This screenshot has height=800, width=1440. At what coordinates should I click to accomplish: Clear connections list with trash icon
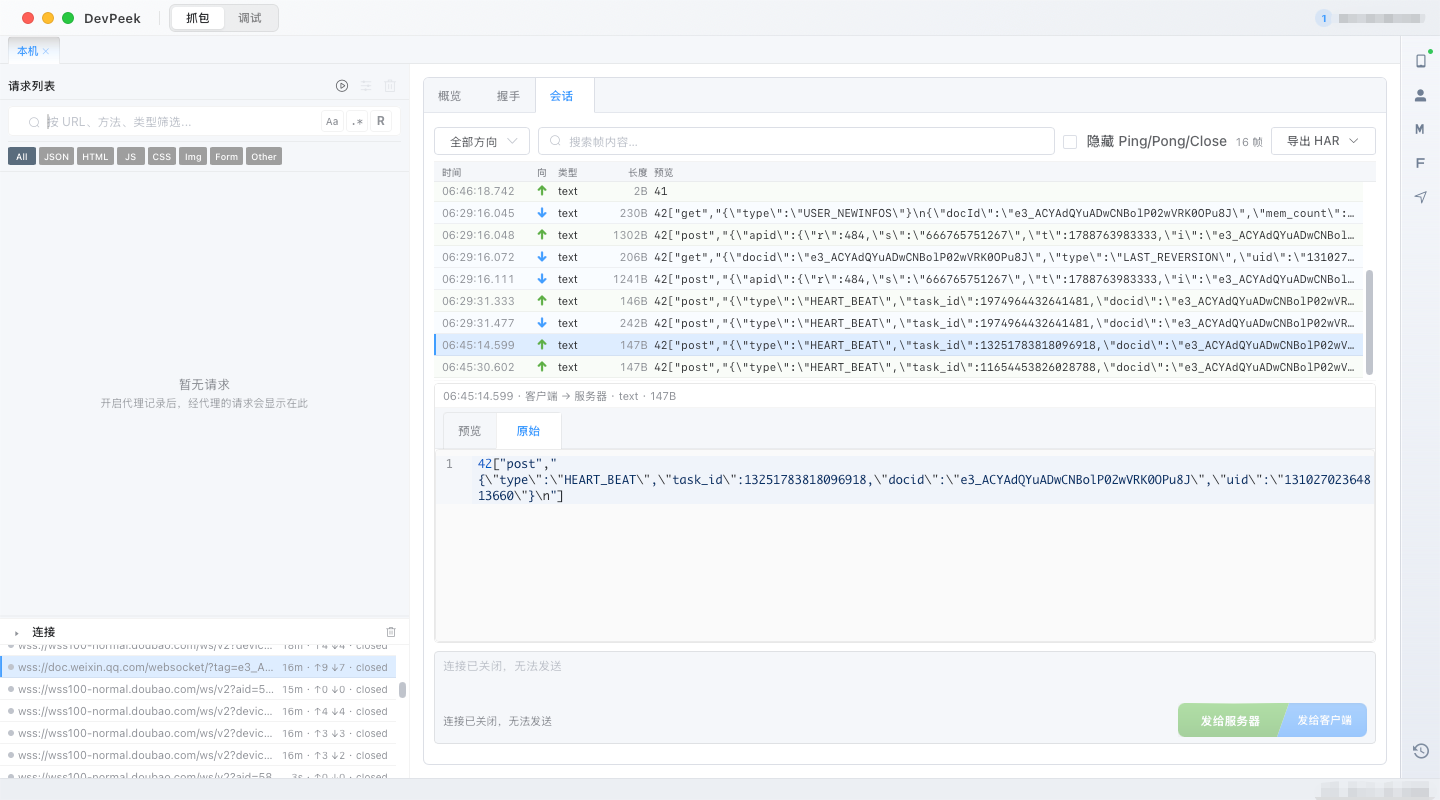(x=391, y=632)
